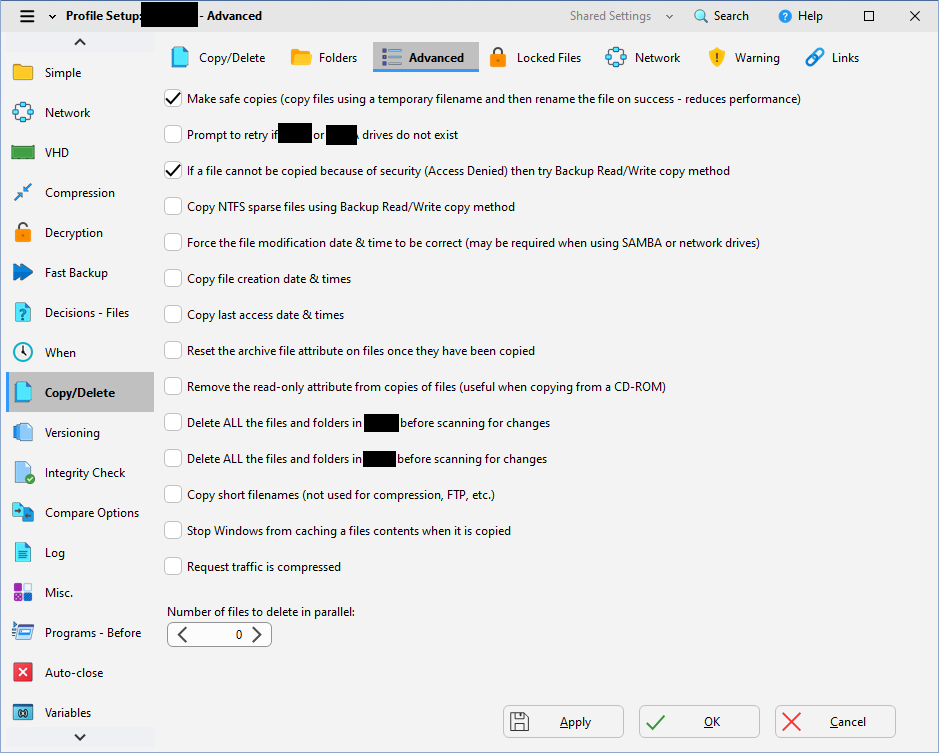Enable Copy file creation date & times
This screenshot has height=753, width=939.
pos(173,279)
